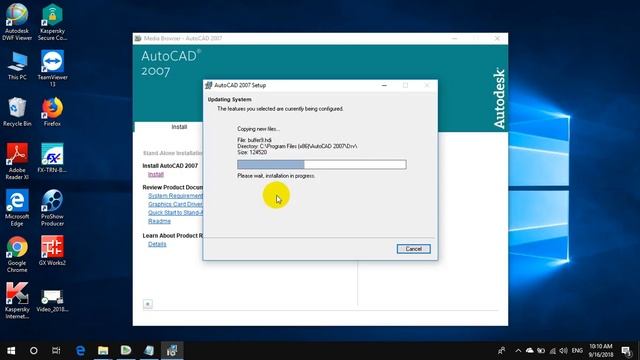Open the Action Center notifications icon

627,351
